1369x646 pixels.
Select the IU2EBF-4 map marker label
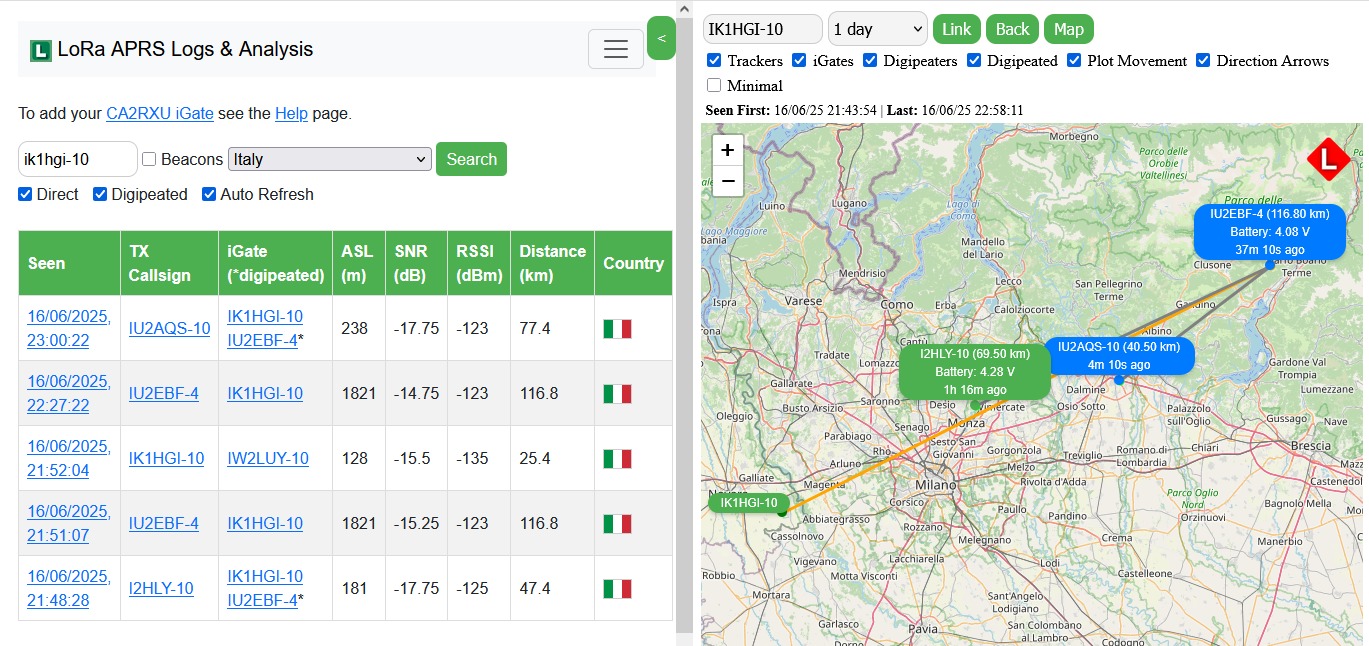click(1269, 231)
